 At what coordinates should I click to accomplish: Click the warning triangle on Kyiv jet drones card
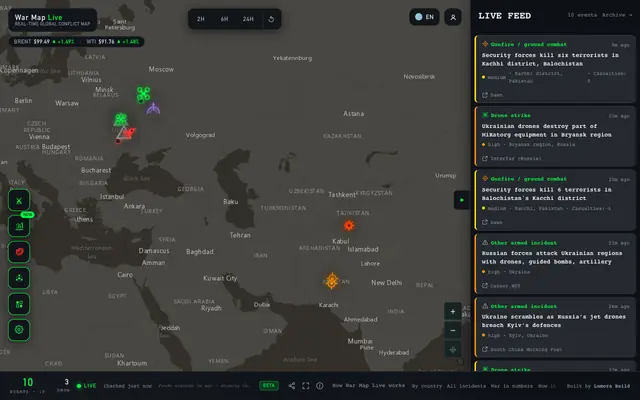(485, 306)
